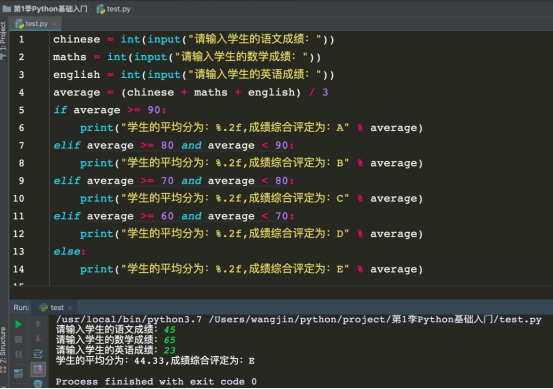Click the Run: panel label
This screenshot has width=553, height=389.
(21, 308)
